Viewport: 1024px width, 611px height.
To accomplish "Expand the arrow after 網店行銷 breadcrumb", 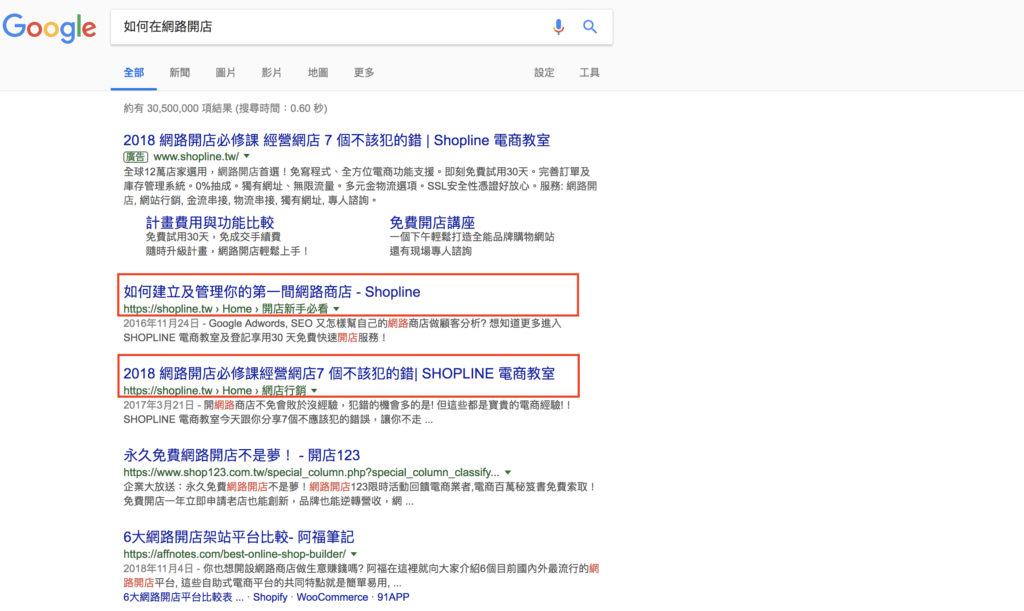I will (x=314, y=390).
